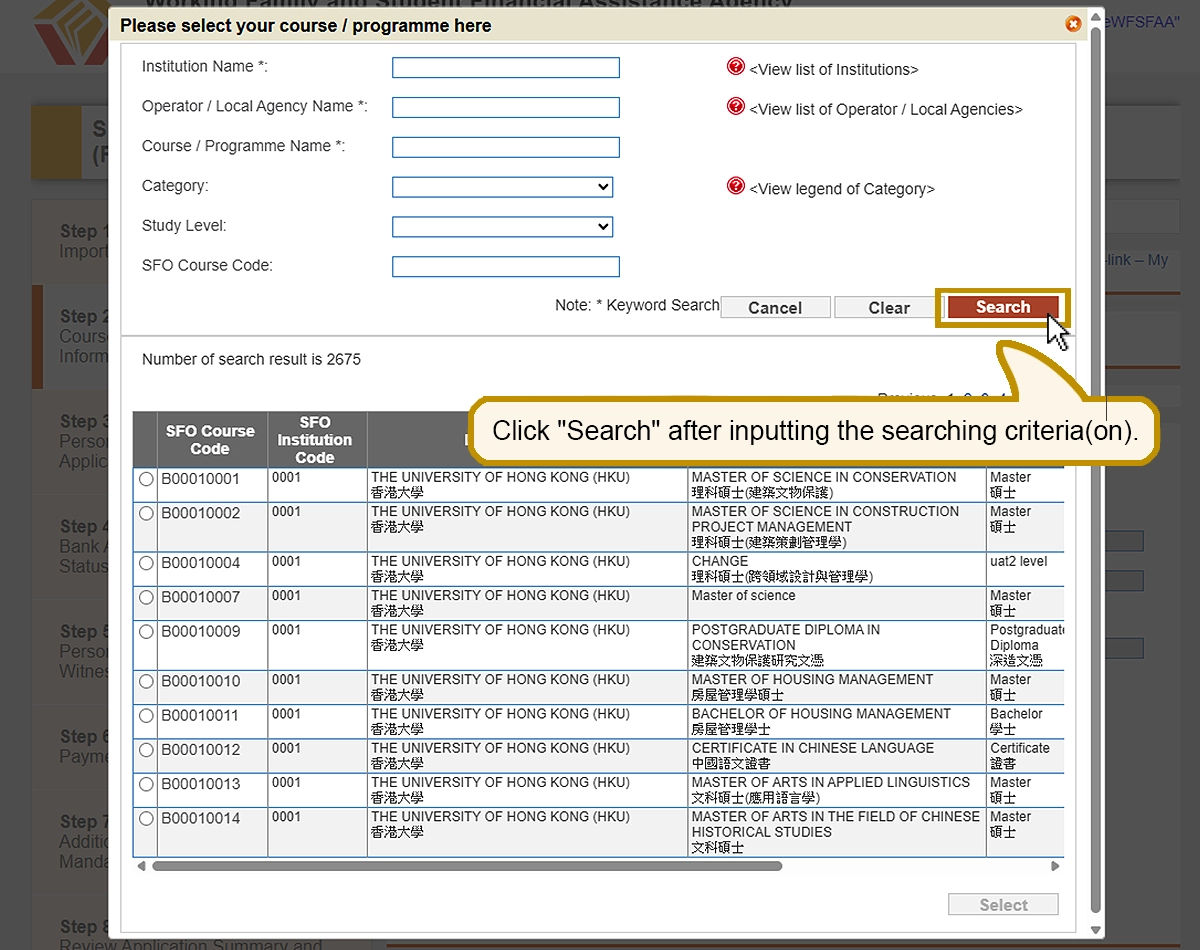The height and width of the screenshot is (950, 1200).
Task: Close the course selection dialog
Action: (1073, 24)
